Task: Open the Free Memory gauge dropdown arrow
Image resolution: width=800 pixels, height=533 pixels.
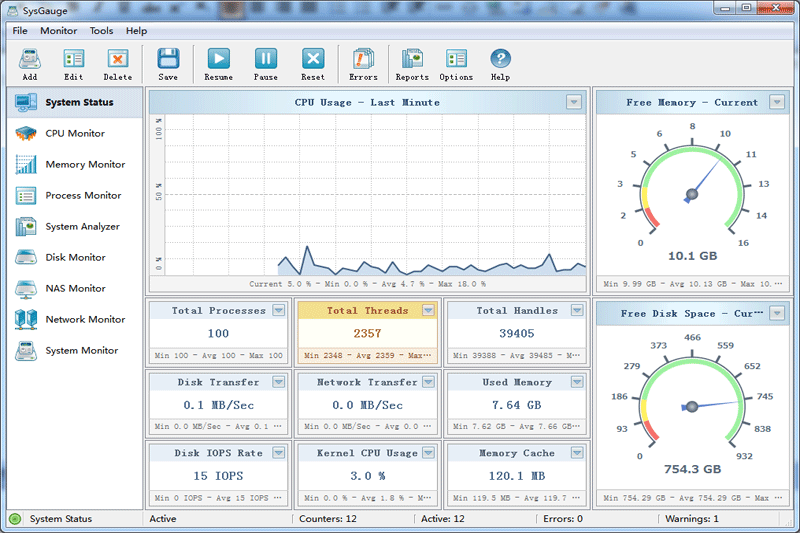Action: click(x=777, y=102)
